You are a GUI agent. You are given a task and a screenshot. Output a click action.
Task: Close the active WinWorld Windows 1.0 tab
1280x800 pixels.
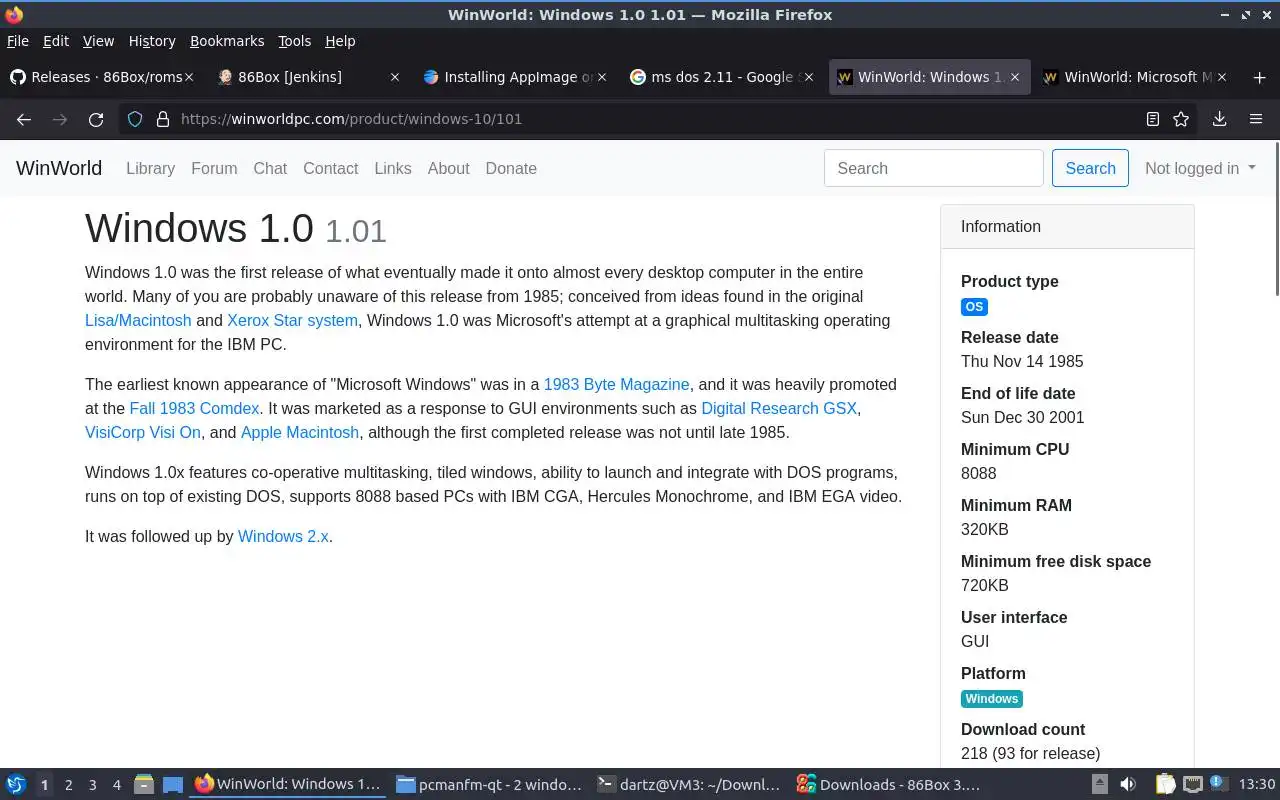pyautogui.click(x=1015, y=77)
